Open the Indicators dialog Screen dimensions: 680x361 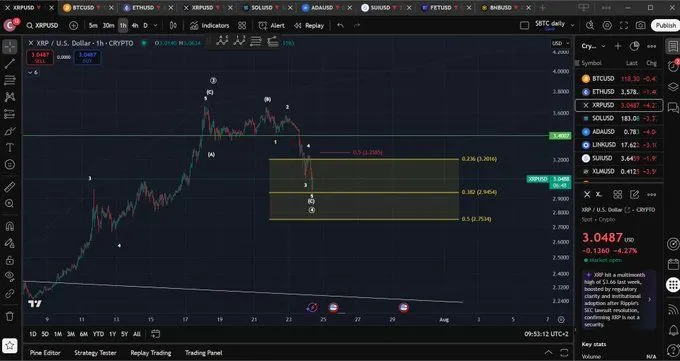pos(209,26)
